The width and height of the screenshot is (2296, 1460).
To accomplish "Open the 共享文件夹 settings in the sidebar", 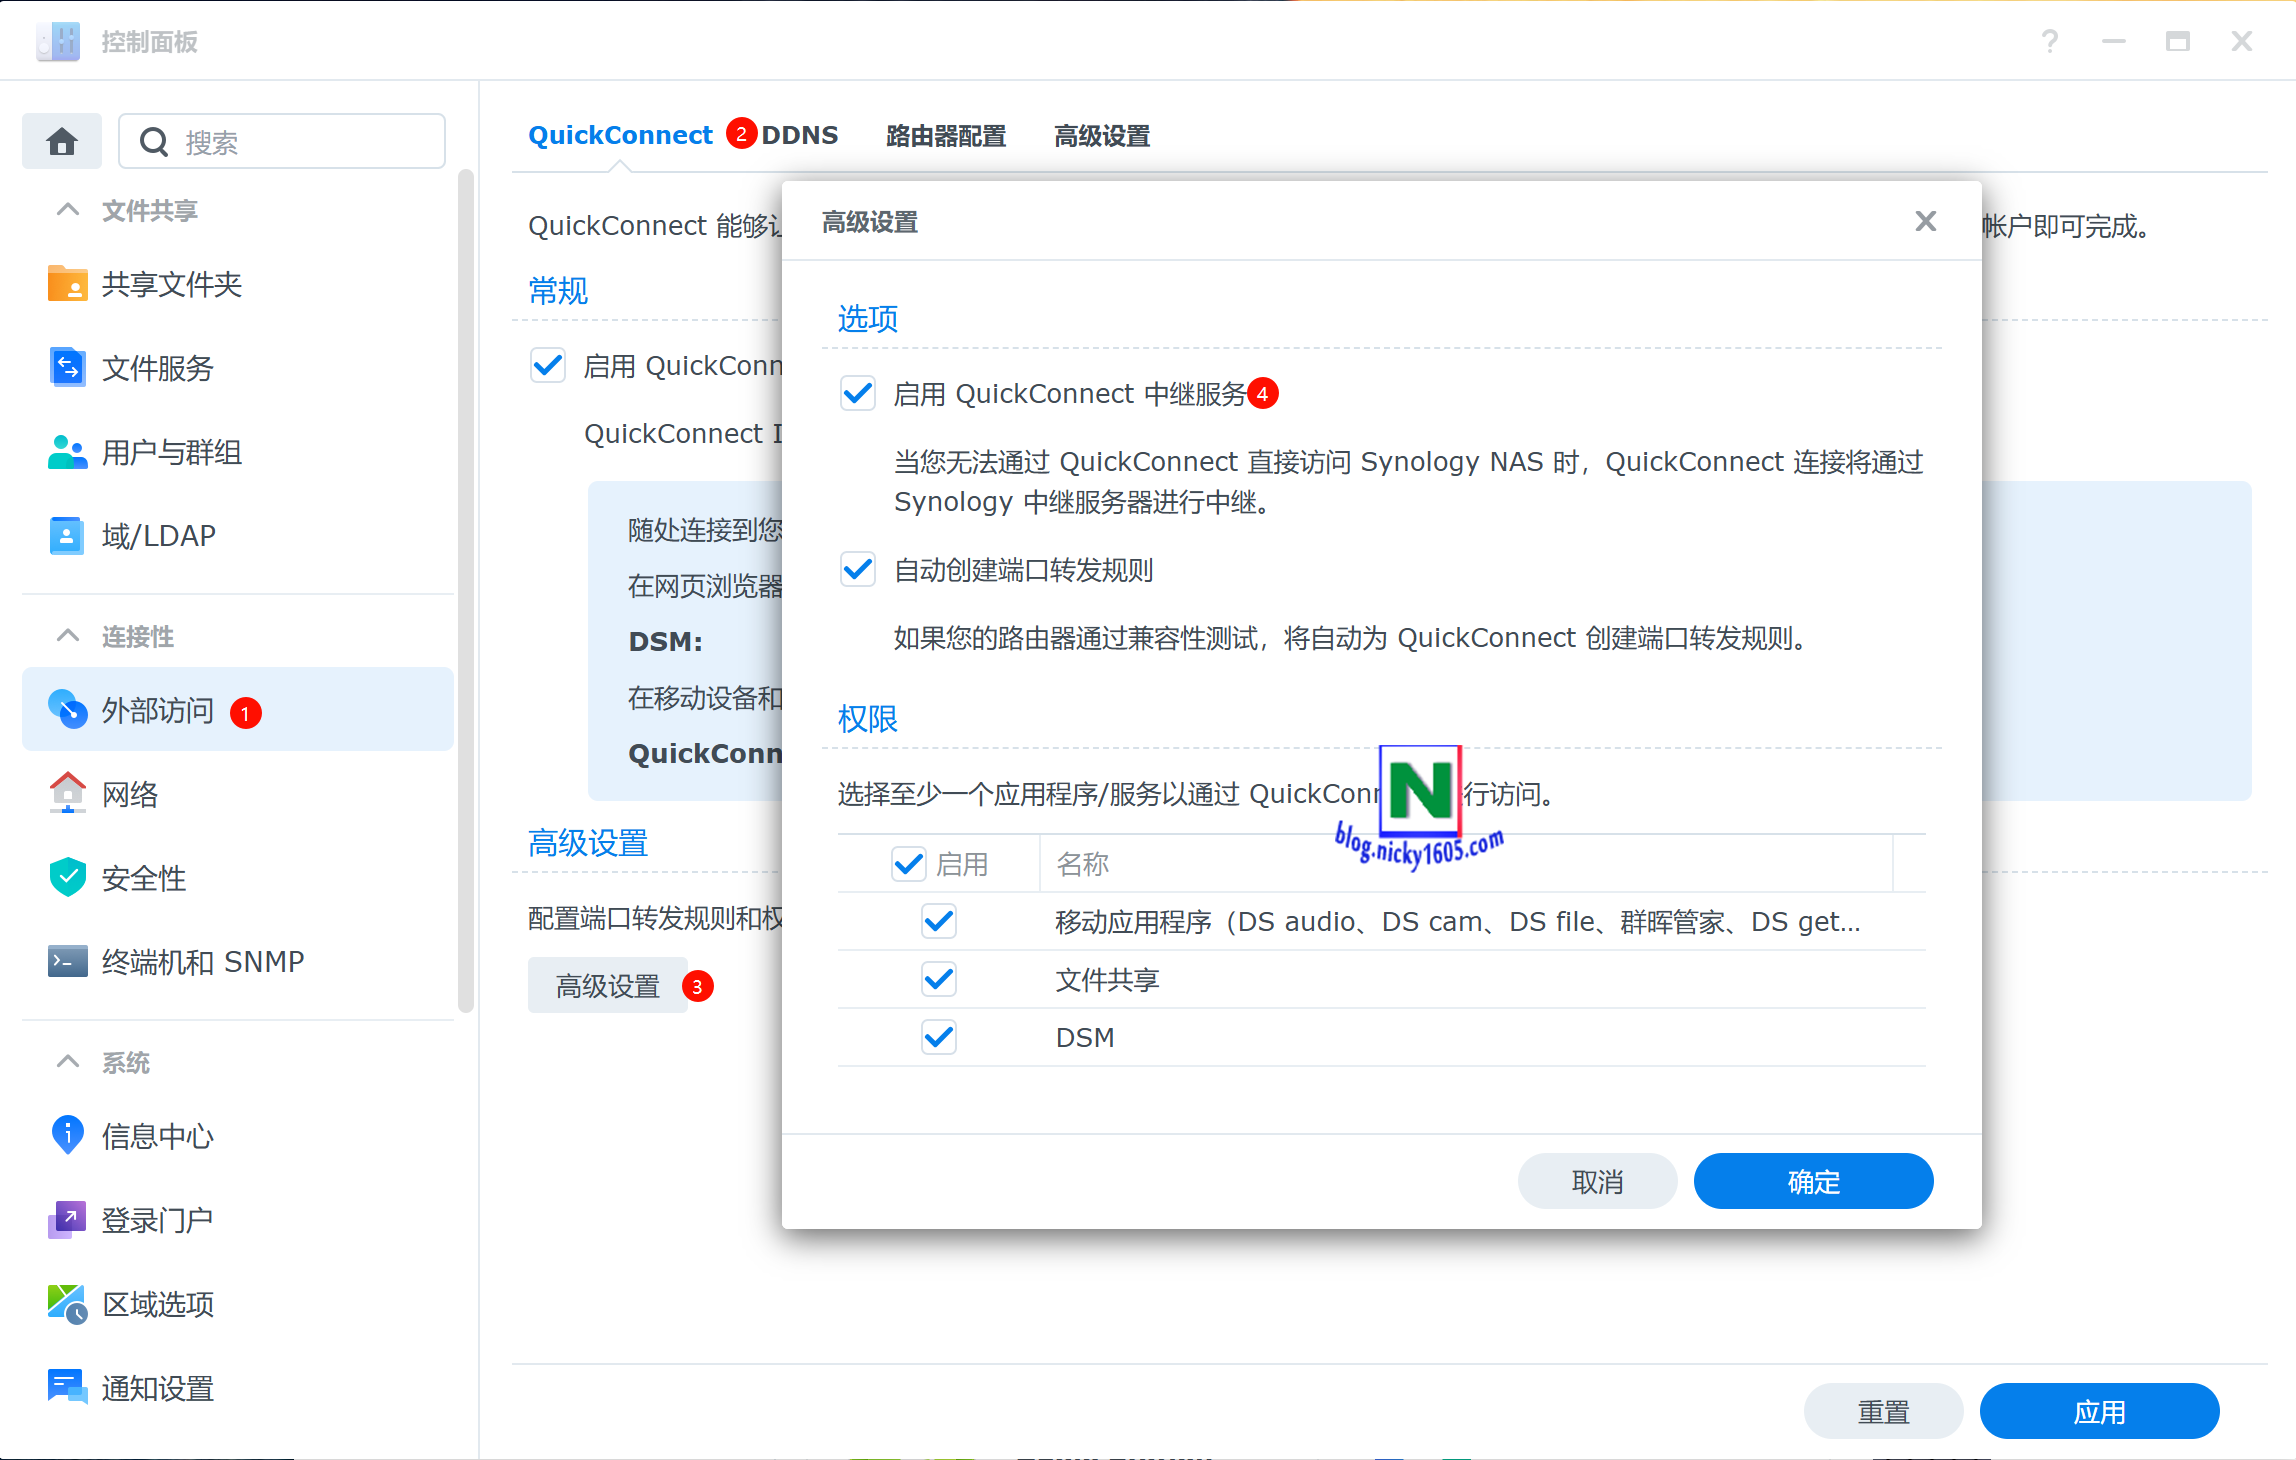I will coord(171,284).
